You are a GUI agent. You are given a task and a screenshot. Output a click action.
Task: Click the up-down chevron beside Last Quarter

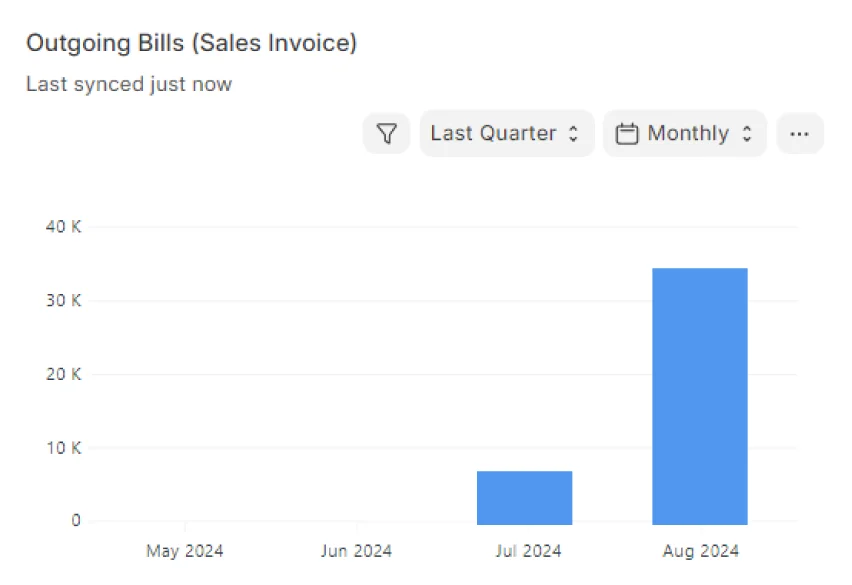pos(573,134)
